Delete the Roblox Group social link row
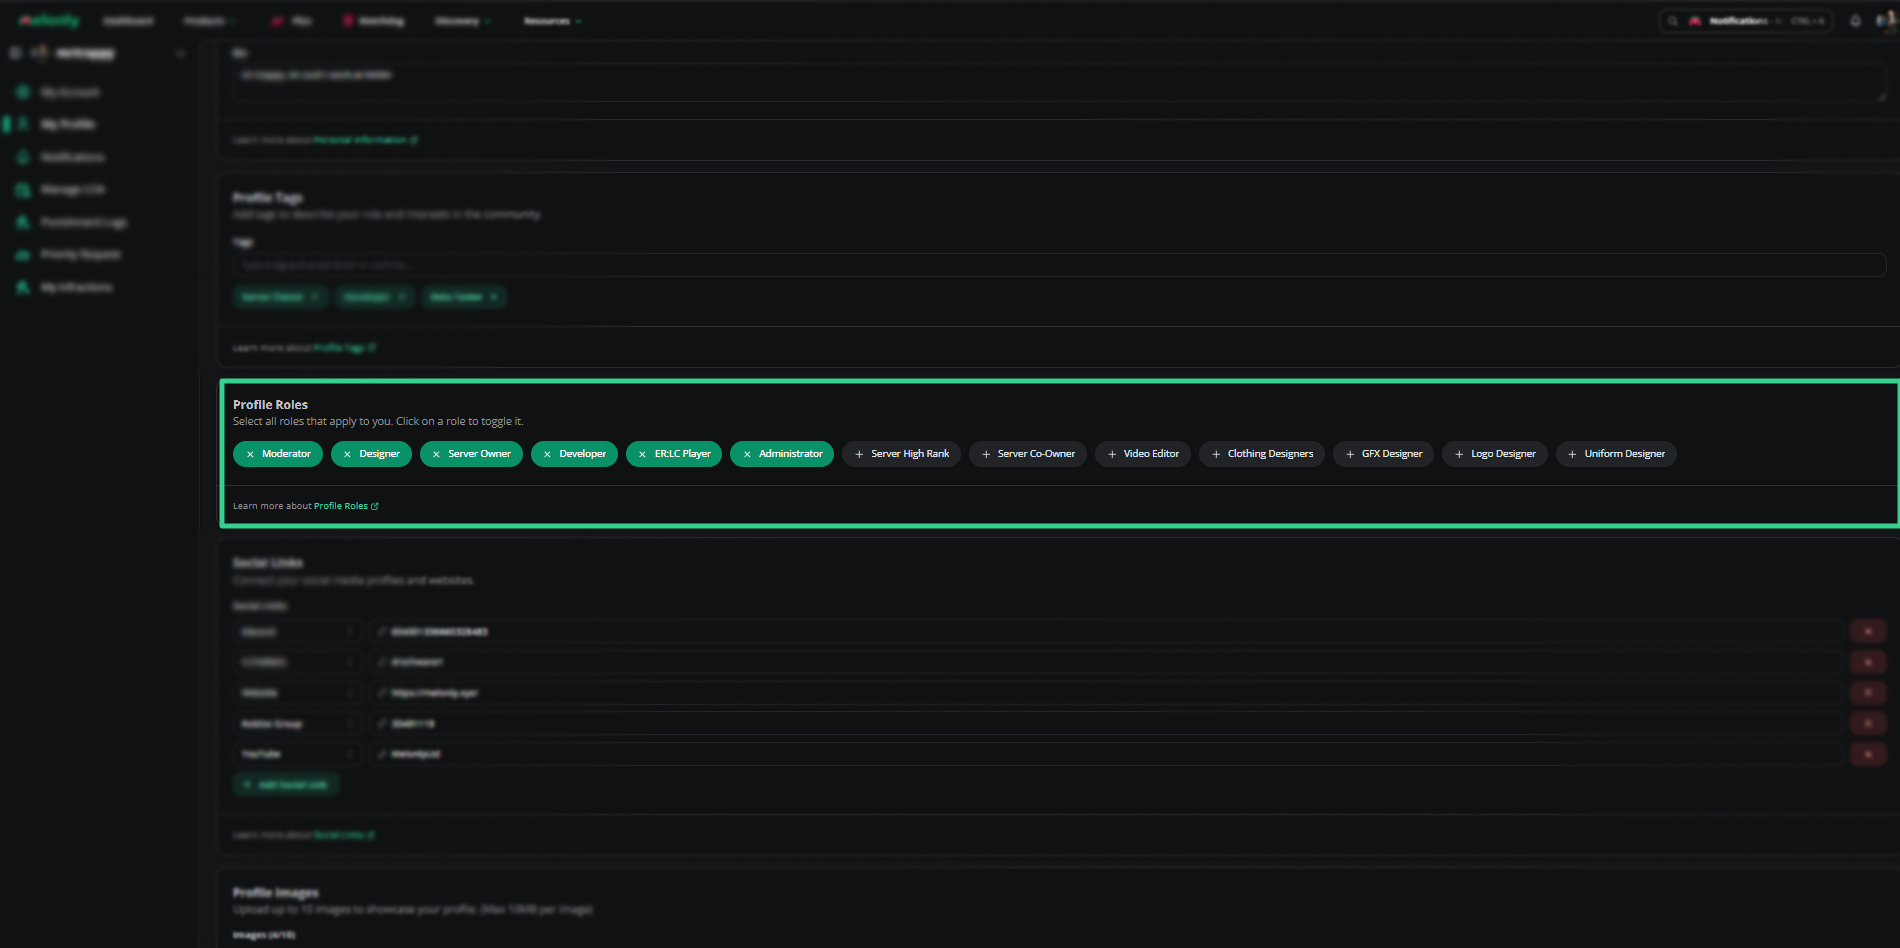 click(x=1868, y=723)
